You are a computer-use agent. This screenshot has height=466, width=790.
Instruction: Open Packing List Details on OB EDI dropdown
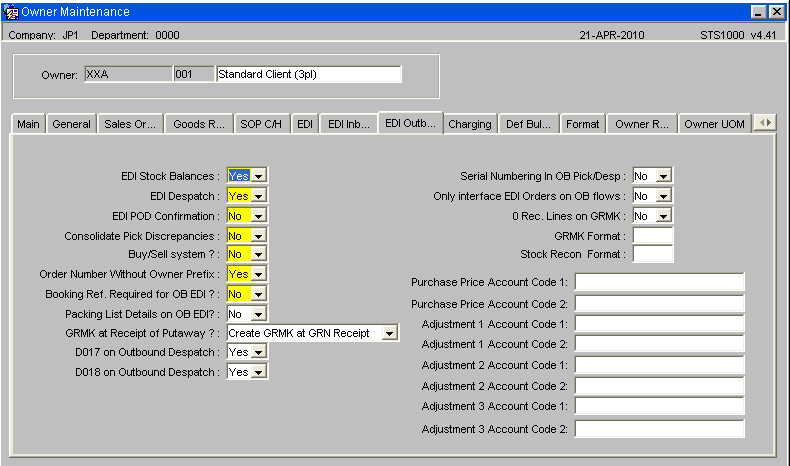[x=259, y=314]
